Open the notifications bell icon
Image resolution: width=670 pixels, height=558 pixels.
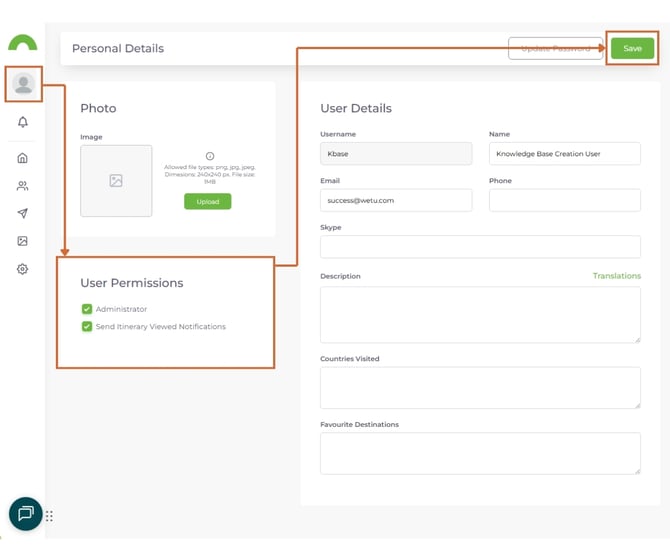[x=23, y=122]
